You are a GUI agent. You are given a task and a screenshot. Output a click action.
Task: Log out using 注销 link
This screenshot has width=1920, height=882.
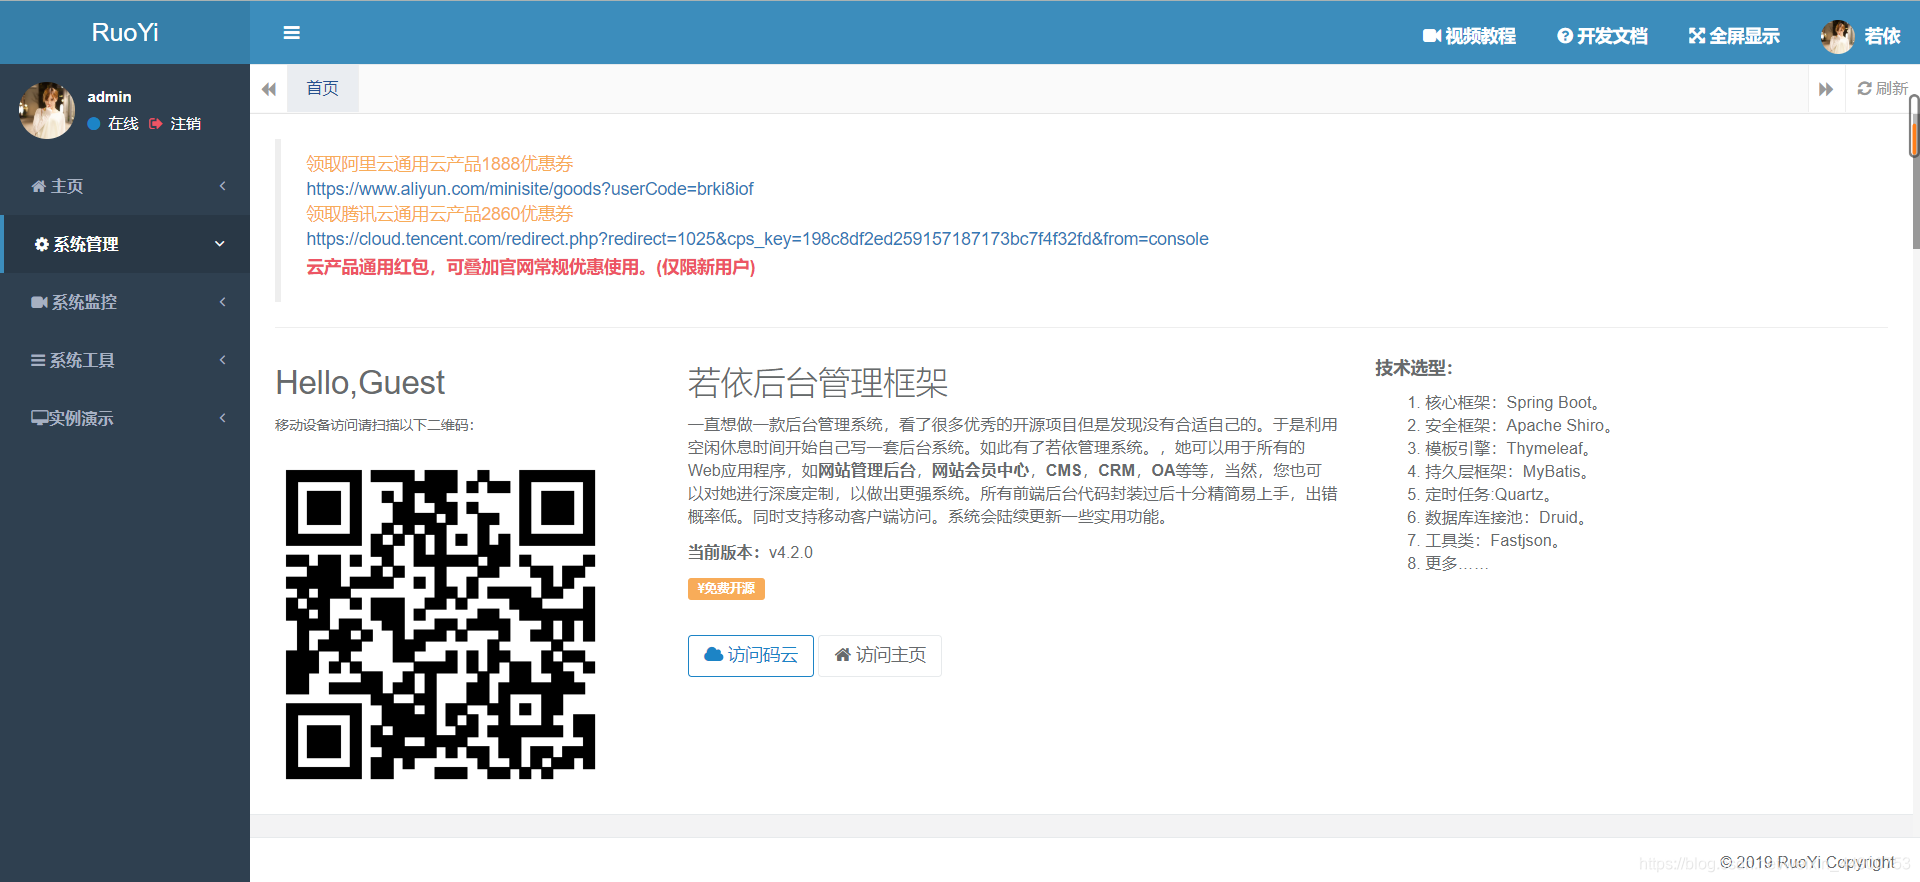tap(176, 124)
